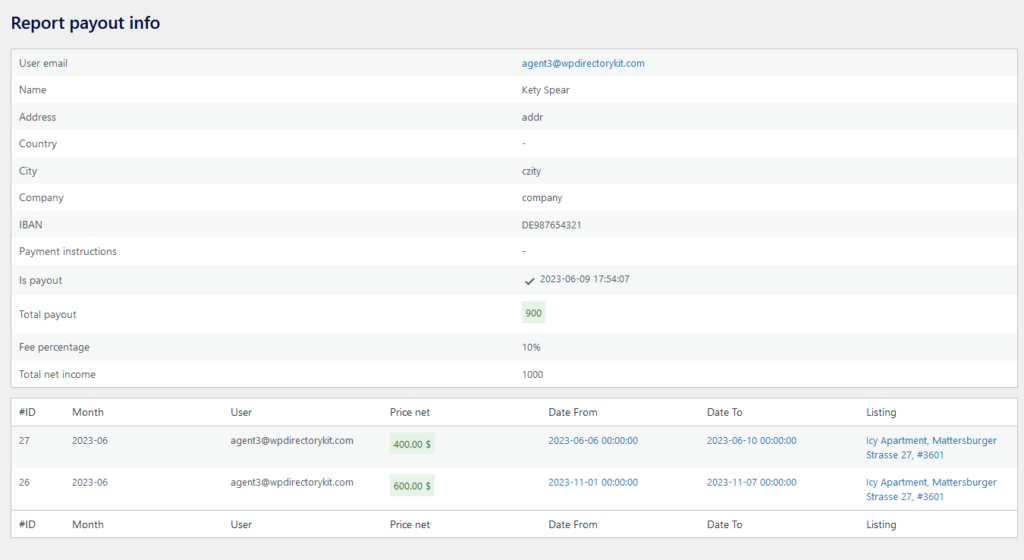Click the #ID column header at top

(27, 412)
